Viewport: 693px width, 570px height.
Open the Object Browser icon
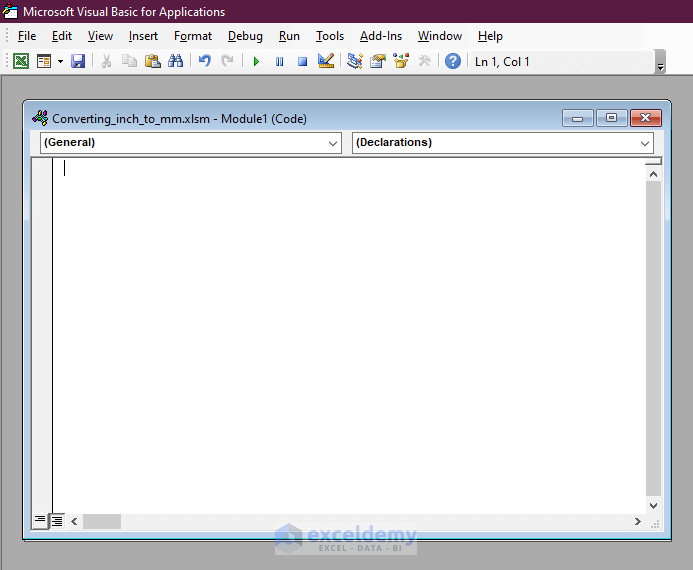[x=401, y=61]
